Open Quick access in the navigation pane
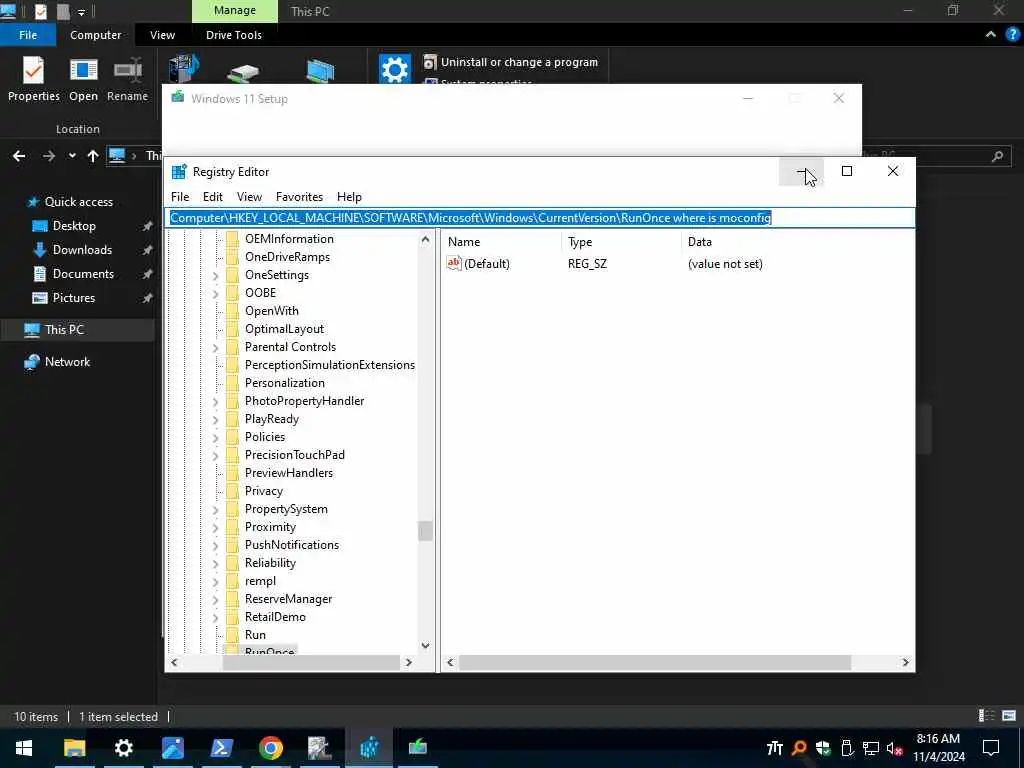 pos(78,202)
